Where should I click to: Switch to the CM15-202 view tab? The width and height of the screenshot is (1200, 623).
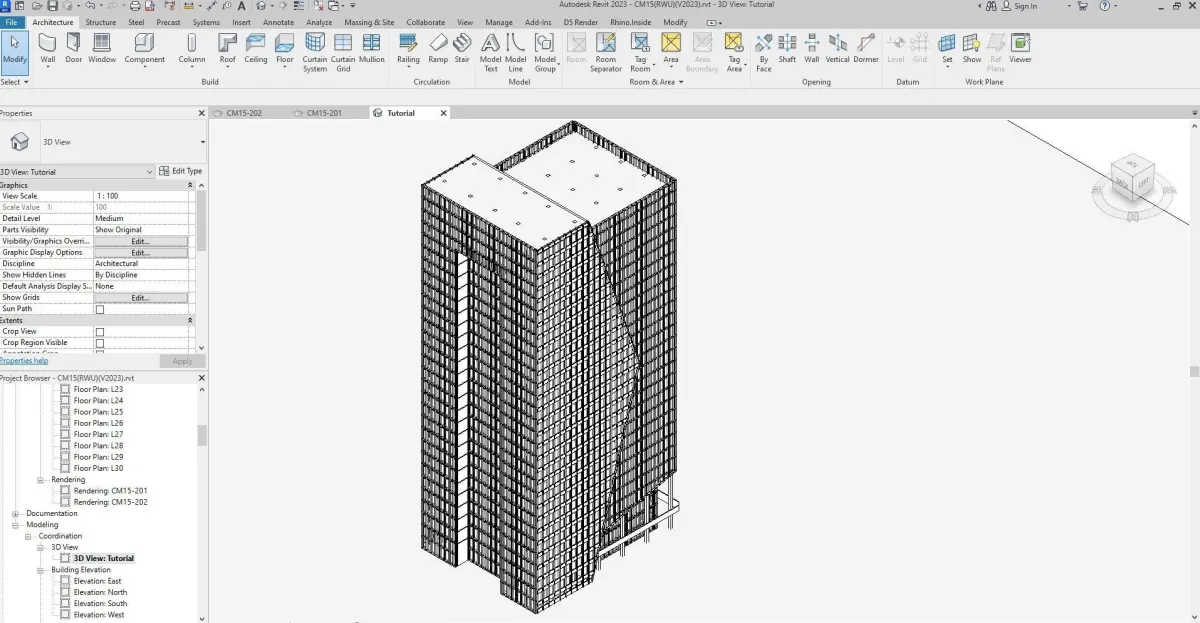244,113
